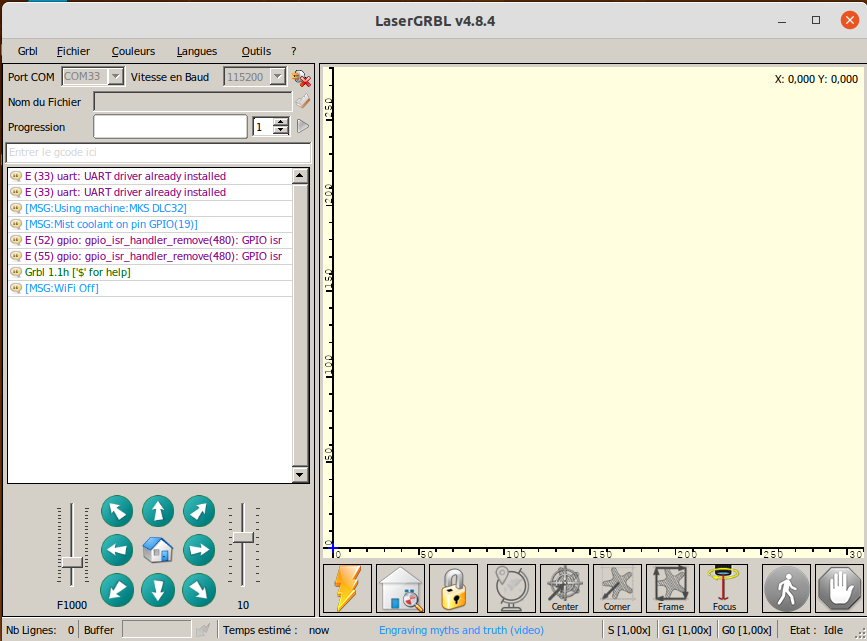Screen dimensions: 867x641
Task: Open the Fichier menu
Action: point(73,51)
